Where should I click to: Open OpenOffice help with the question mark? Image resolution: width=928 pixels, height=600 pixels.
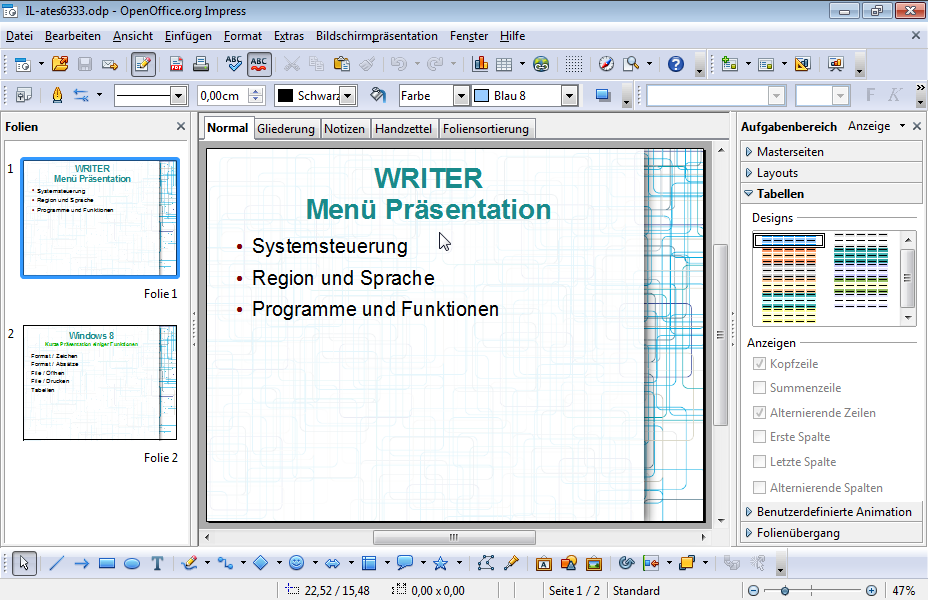676,64
